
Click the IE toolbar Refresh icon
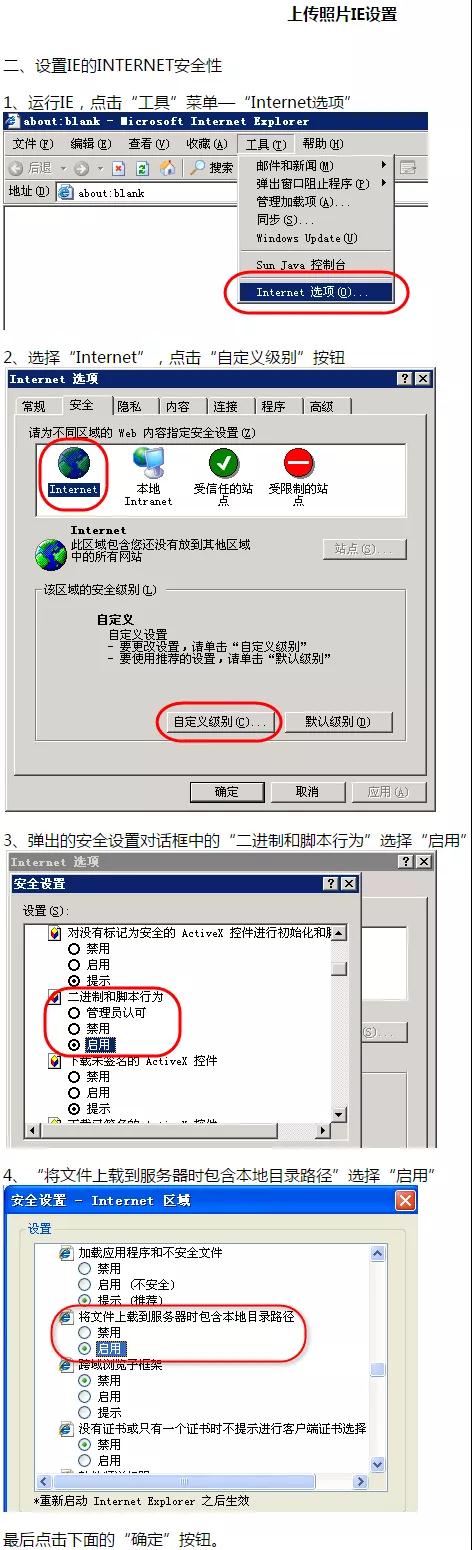pyautogui.click(x=143, y=168)
